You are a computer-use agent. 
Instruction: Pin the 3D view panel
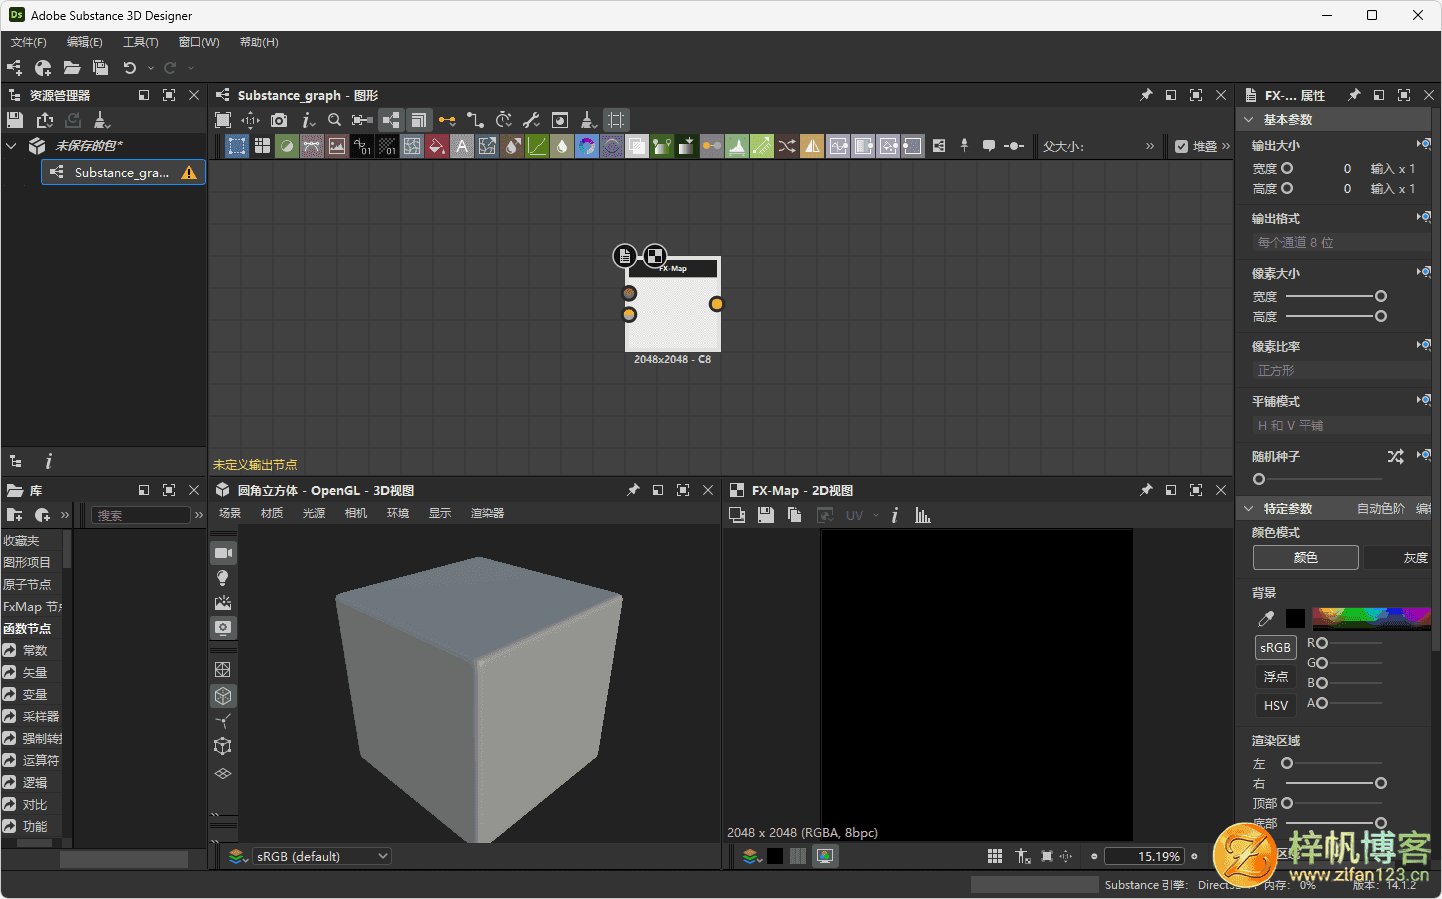pyautogui.click(x=633, y=490)
